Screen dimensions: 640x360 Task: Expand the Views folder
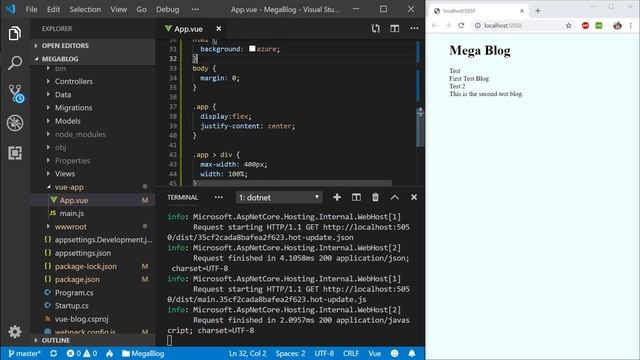click(x=64, y=174)
